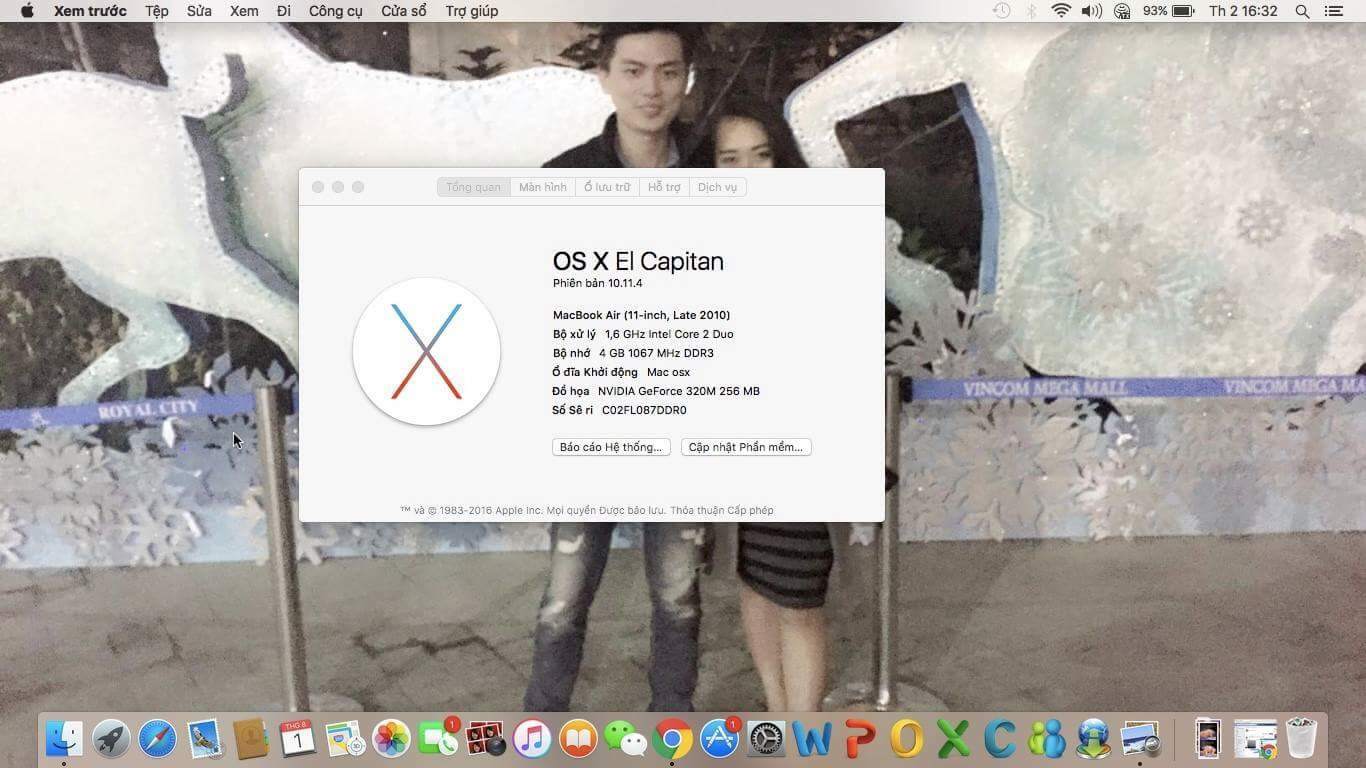Open the Cửa sổ menu
This screenshot has height=768, width=1366.
pos(404,11)
